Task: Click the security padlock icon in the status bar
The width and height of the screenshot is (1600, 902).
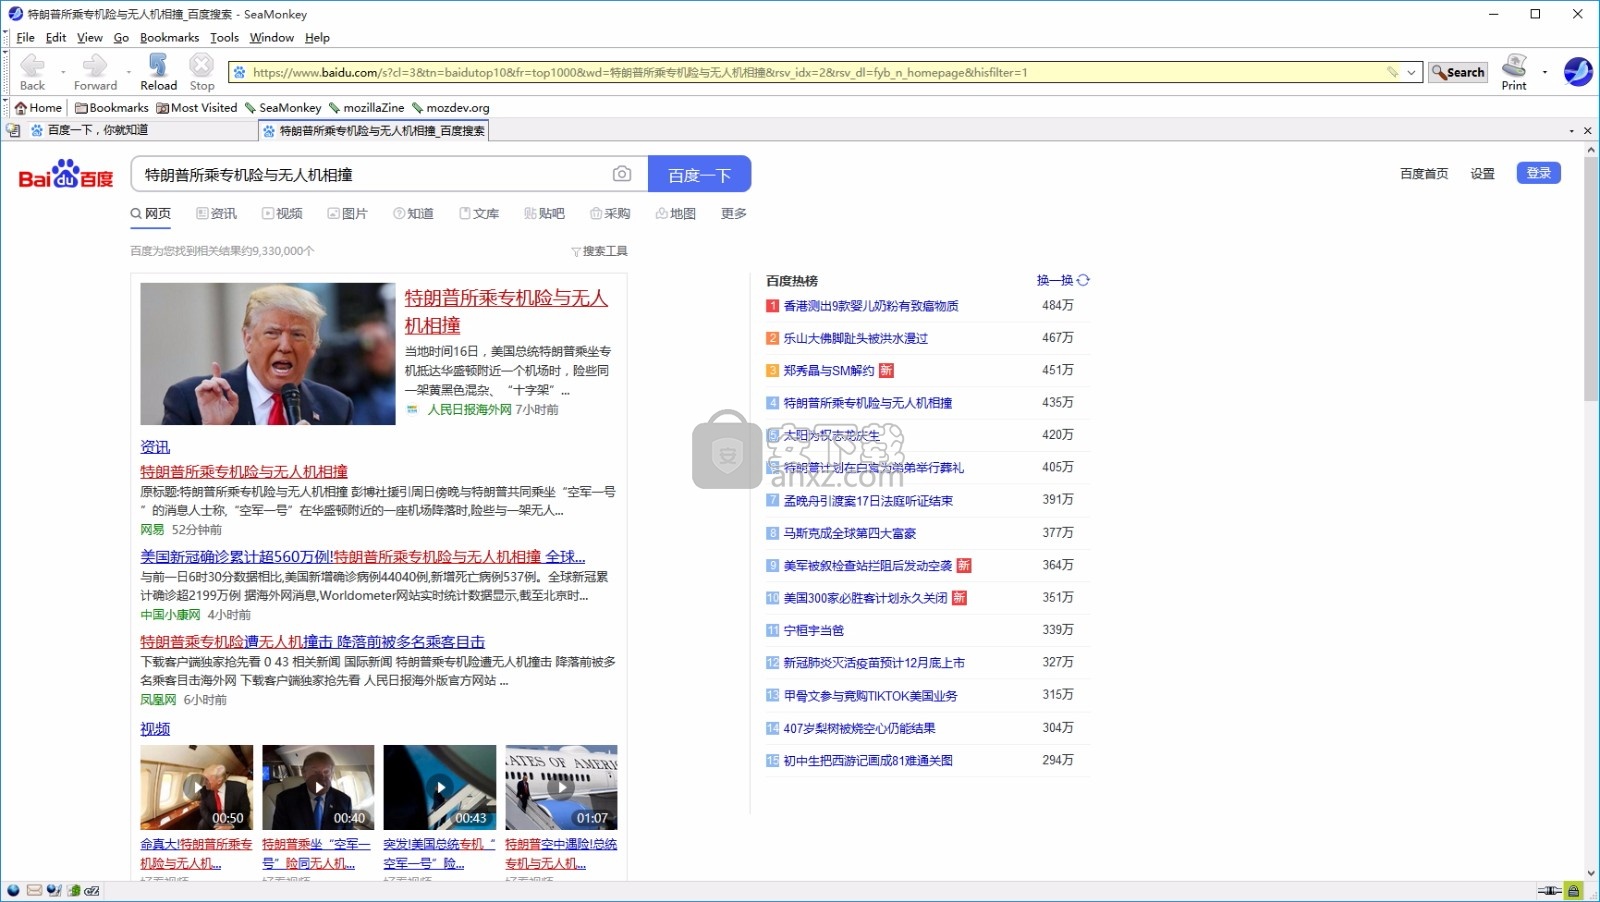Action: point(1573,890)
